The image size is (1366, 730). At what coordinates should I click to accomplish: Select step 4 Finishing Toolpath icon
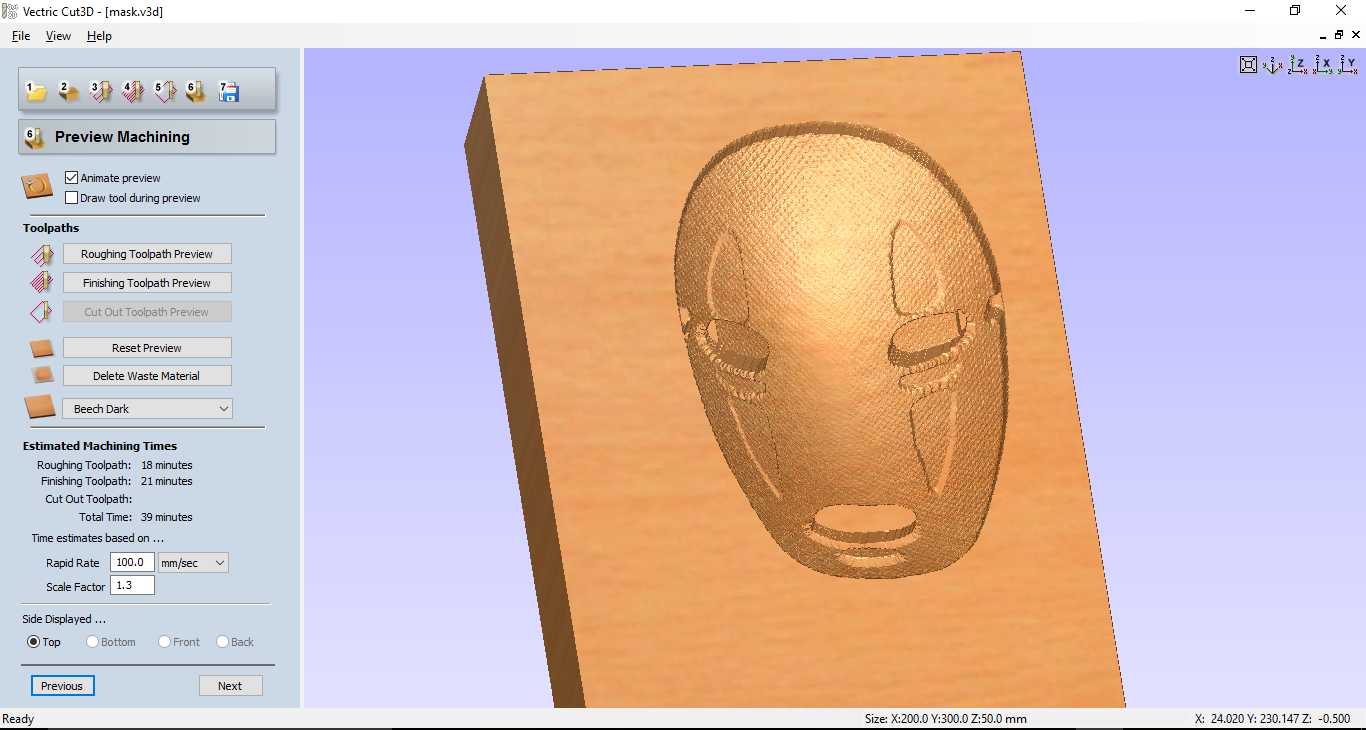[133, 90]
